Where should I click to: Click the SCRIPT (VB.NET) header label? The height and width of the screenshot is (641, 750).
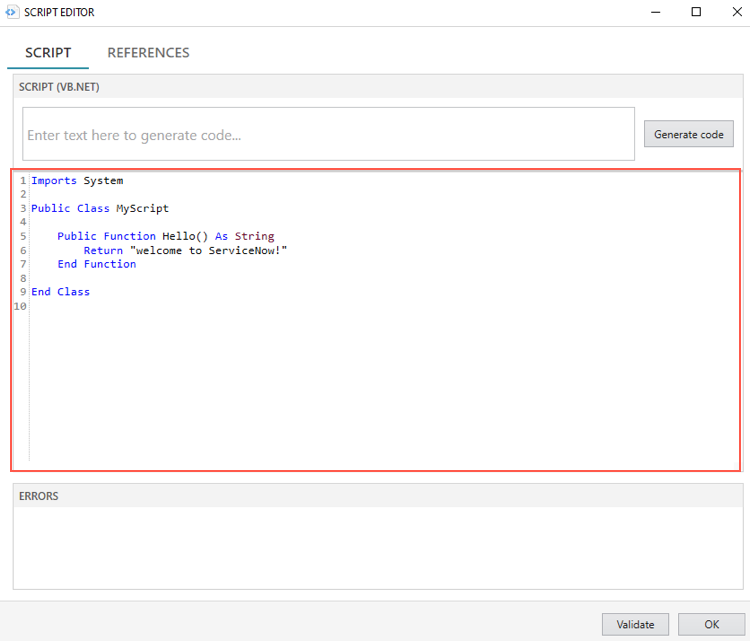(59, 87)
